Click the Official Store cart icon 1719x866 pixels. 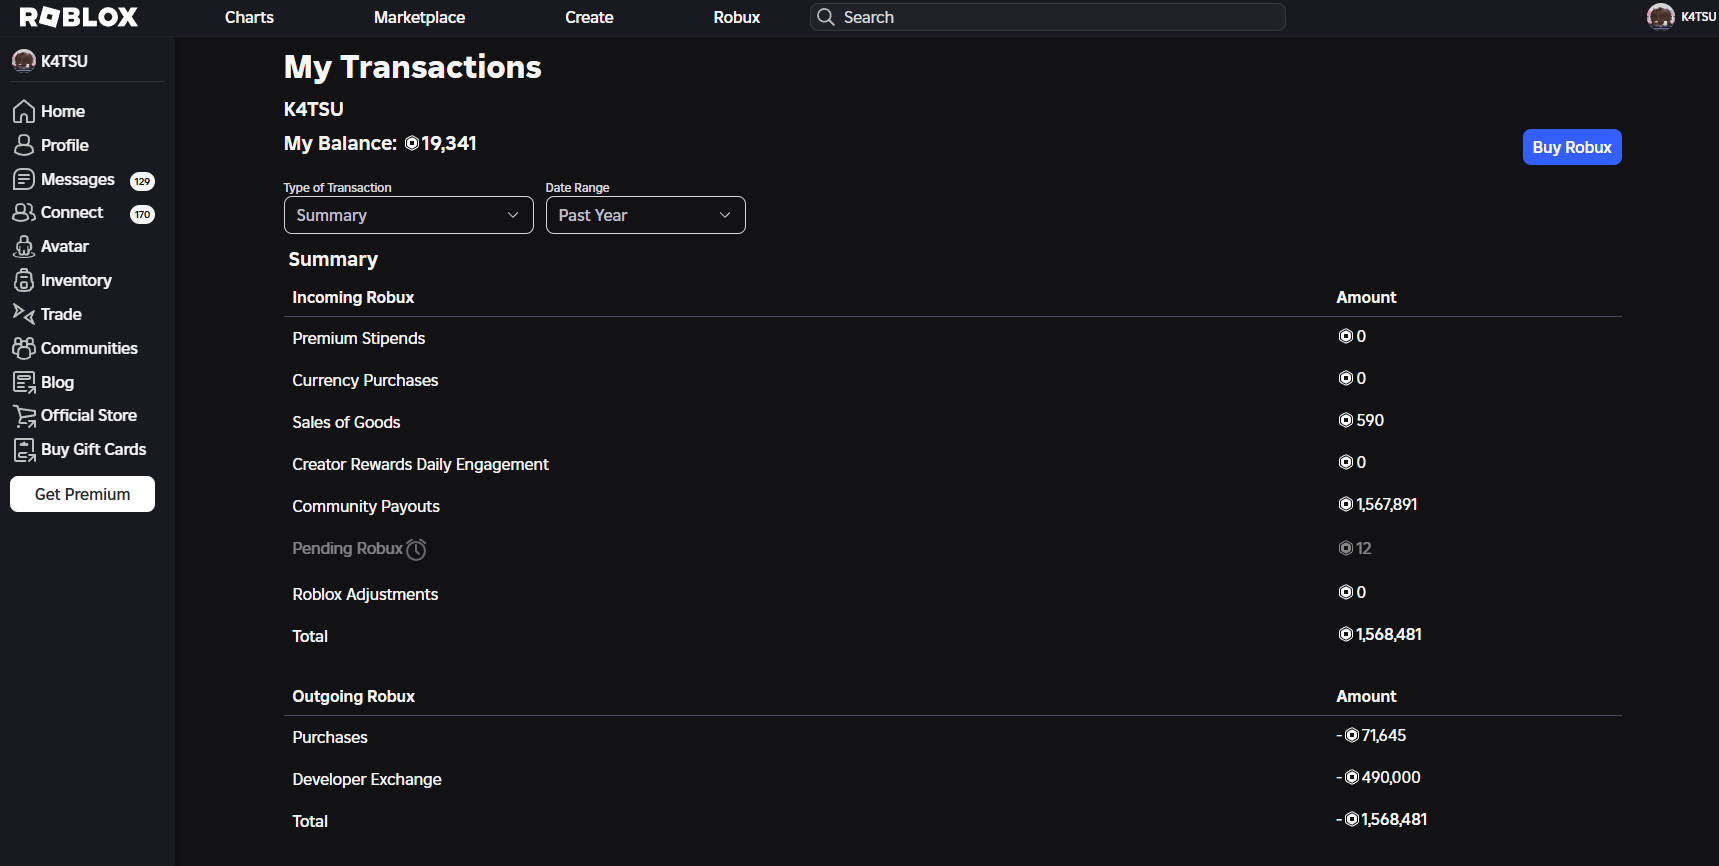24,416
